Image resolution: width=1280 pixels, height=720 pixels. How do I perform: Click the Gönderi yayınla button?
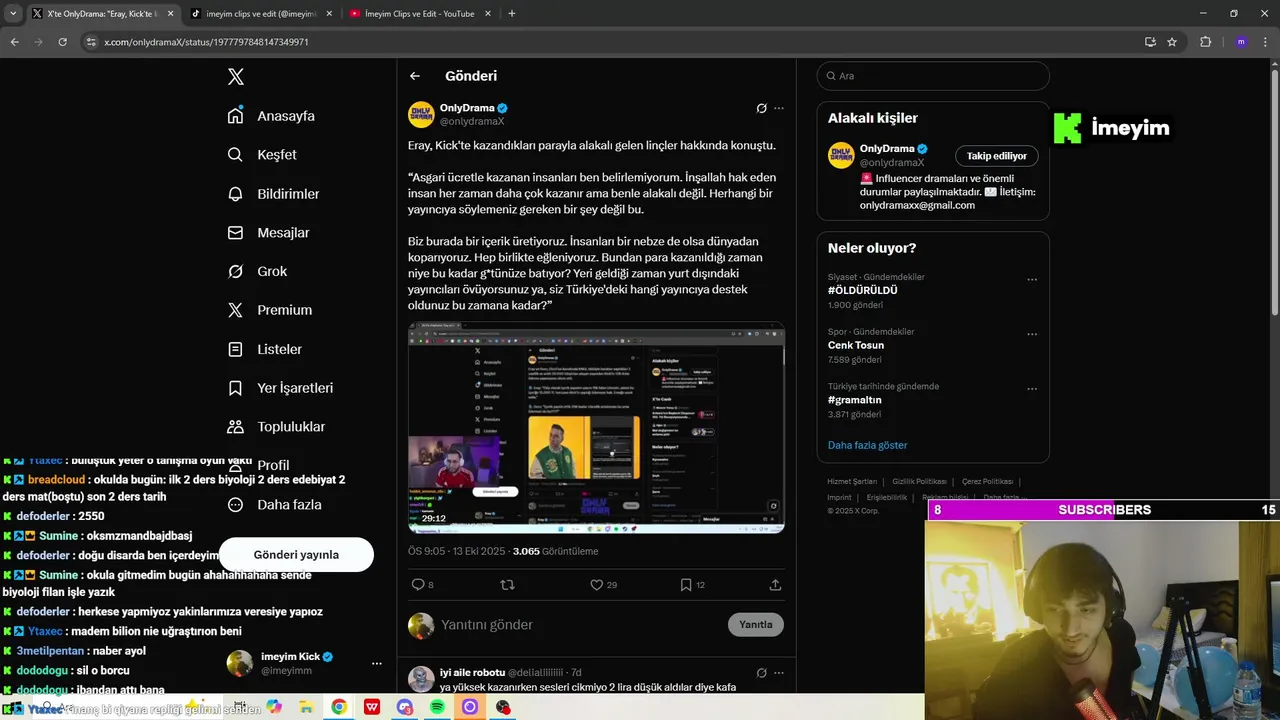coord(296,555)
